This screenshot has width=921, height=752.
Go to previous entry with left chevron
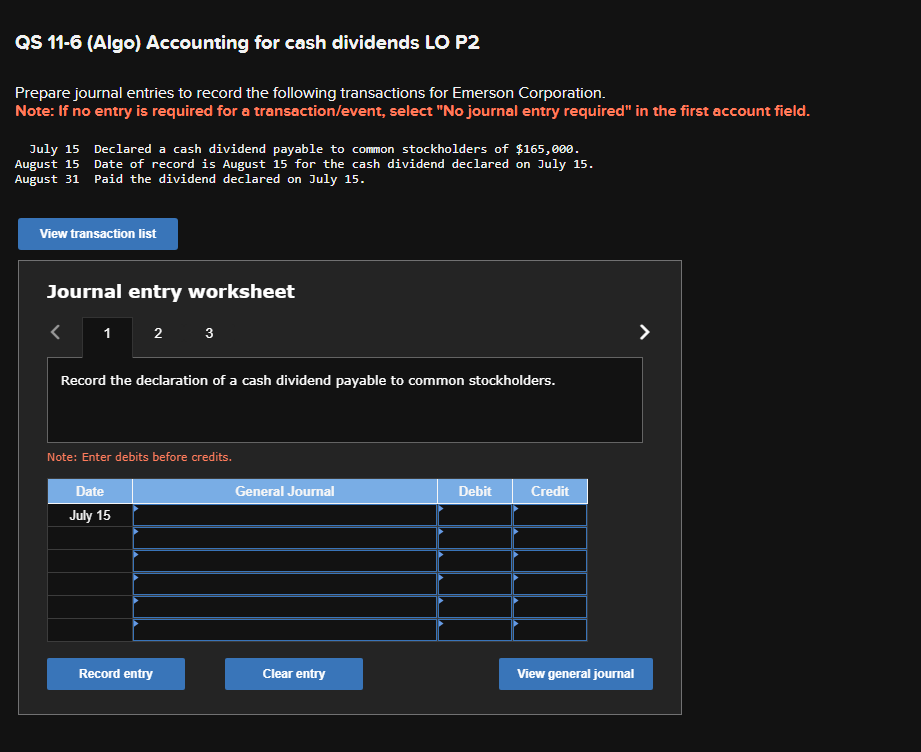point(55,333)
